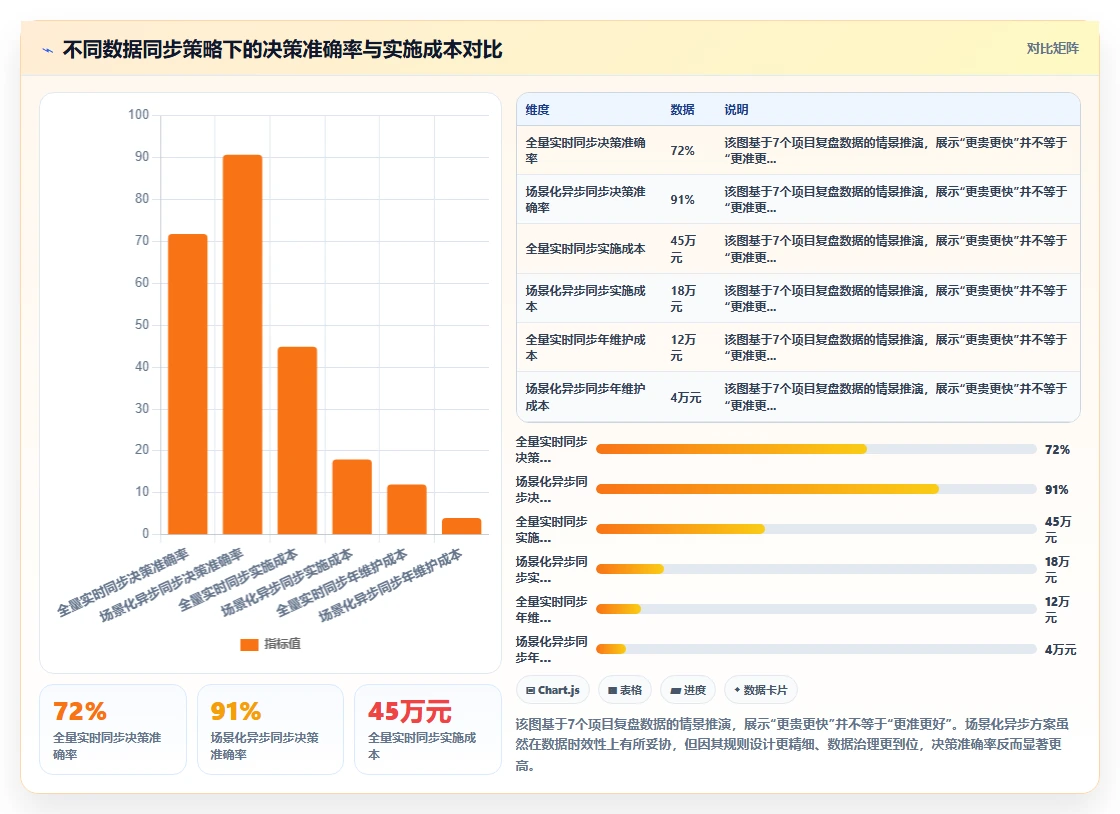Click the 进度 tag chip
Viewport: 1120px width, 814px height.
click(x=688, y=690)
